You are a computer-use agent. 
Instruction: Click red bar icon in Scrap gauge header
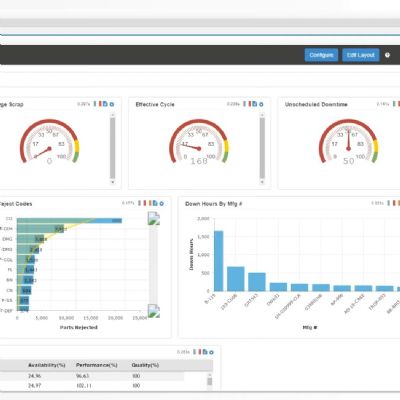pyautogui.click(x=100, y=104)
